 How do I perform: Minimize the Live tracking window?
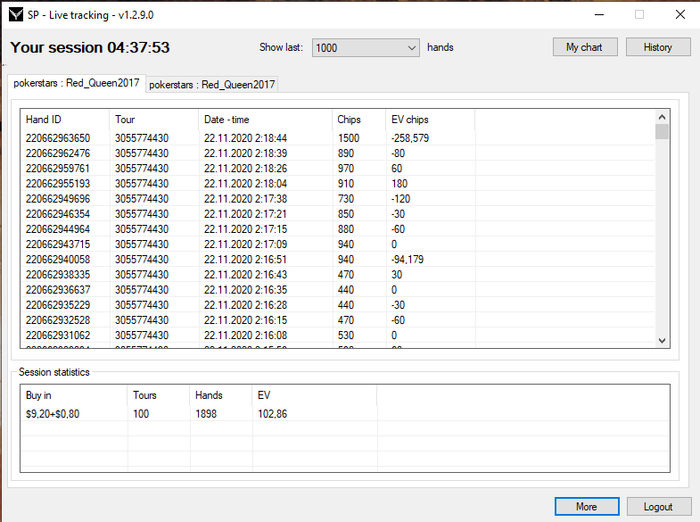click(x=599, y=15)
